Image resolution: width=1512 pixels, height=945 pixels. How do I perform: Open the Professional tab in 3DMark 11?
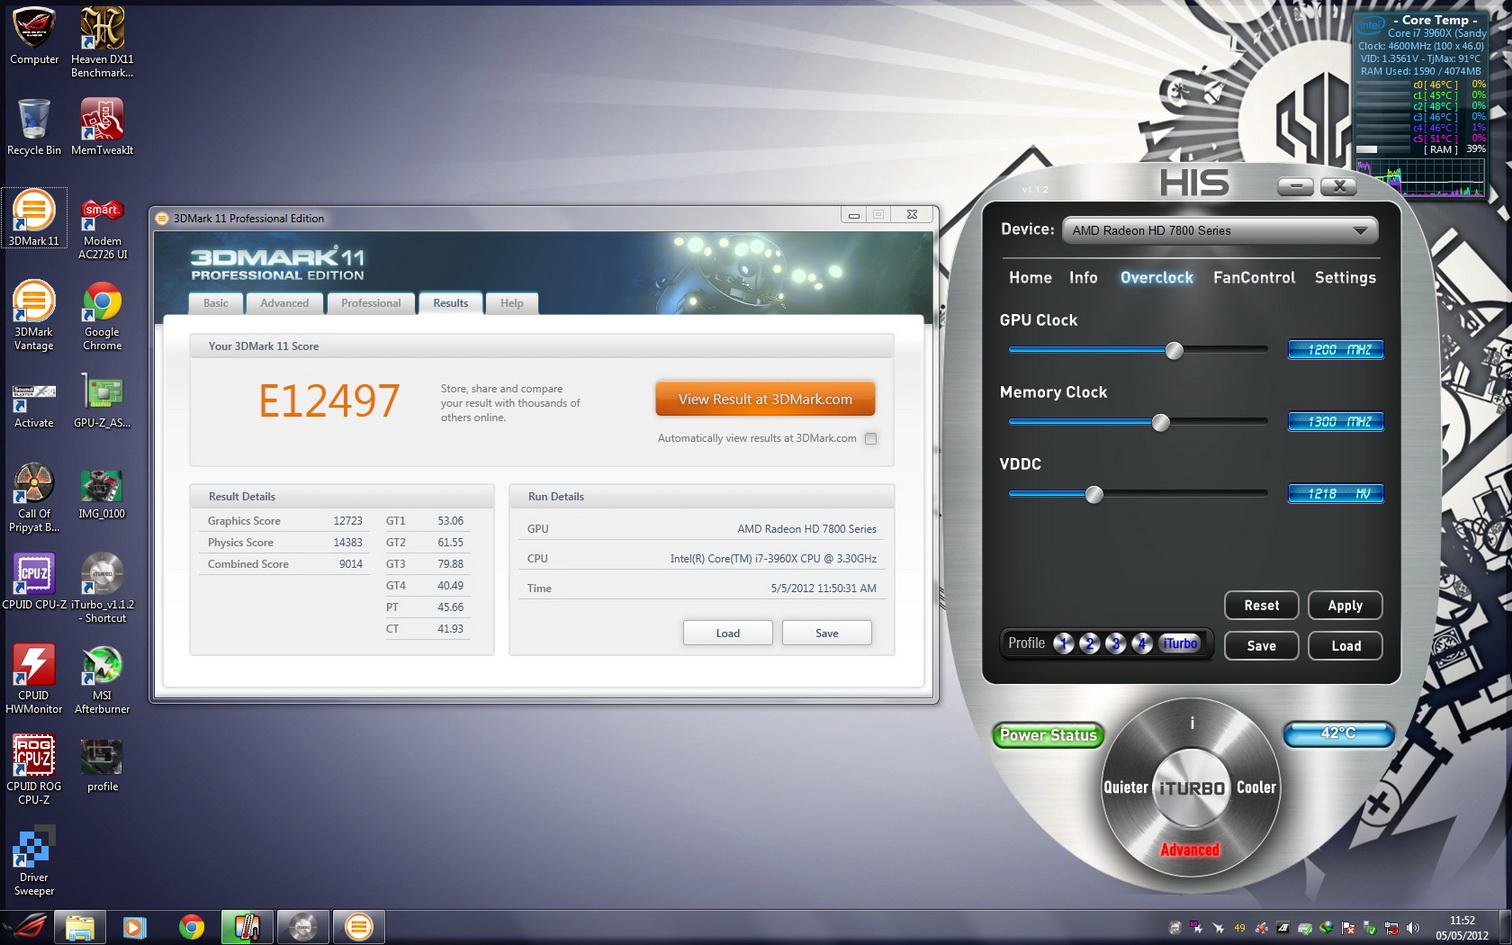click(x=371, y=303)
